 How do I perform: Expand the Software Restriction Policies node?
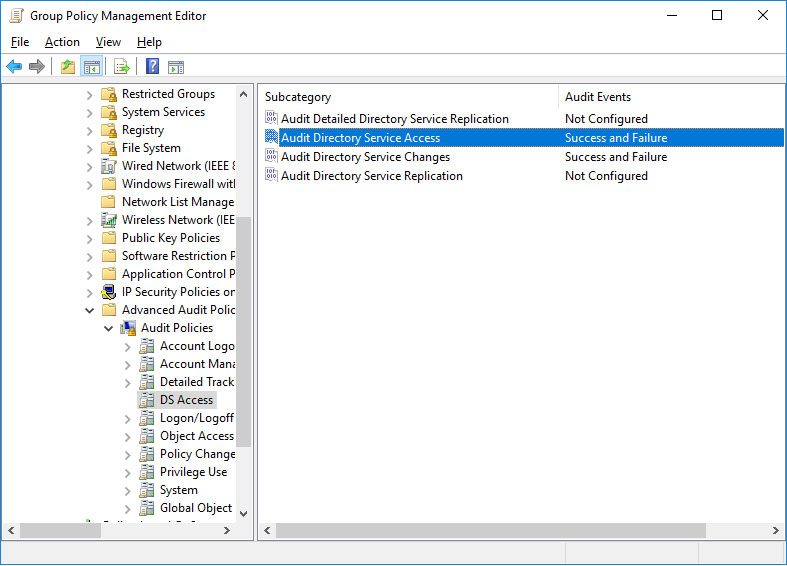(89, 257)
